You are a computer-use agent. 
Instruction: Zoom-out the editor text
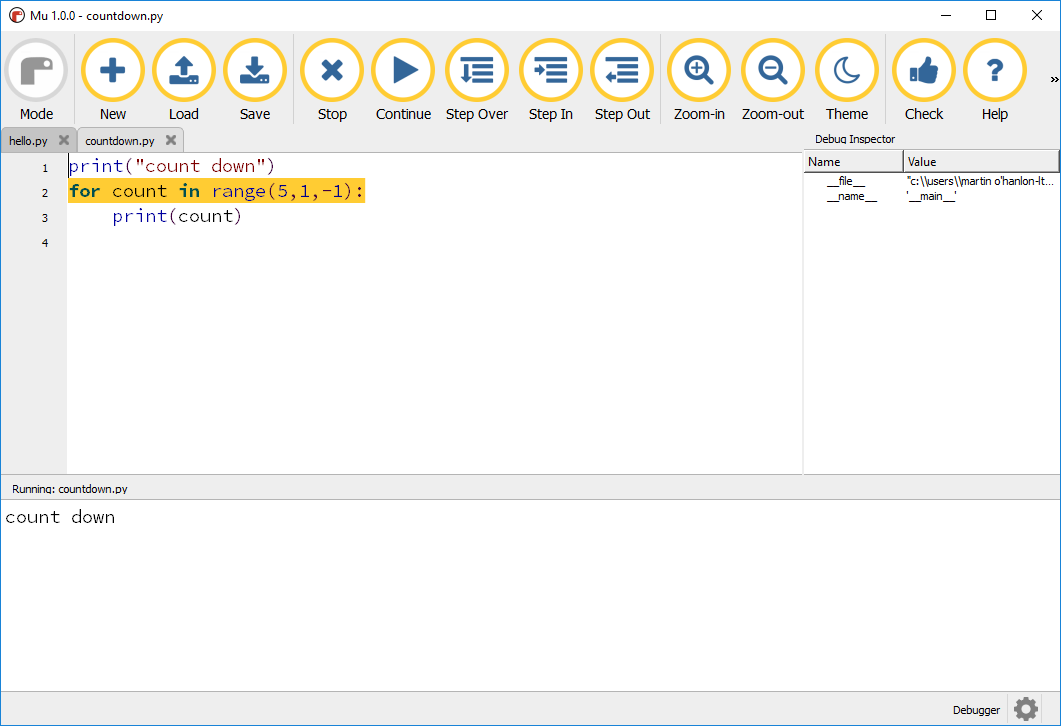click(x=773, y=71)
